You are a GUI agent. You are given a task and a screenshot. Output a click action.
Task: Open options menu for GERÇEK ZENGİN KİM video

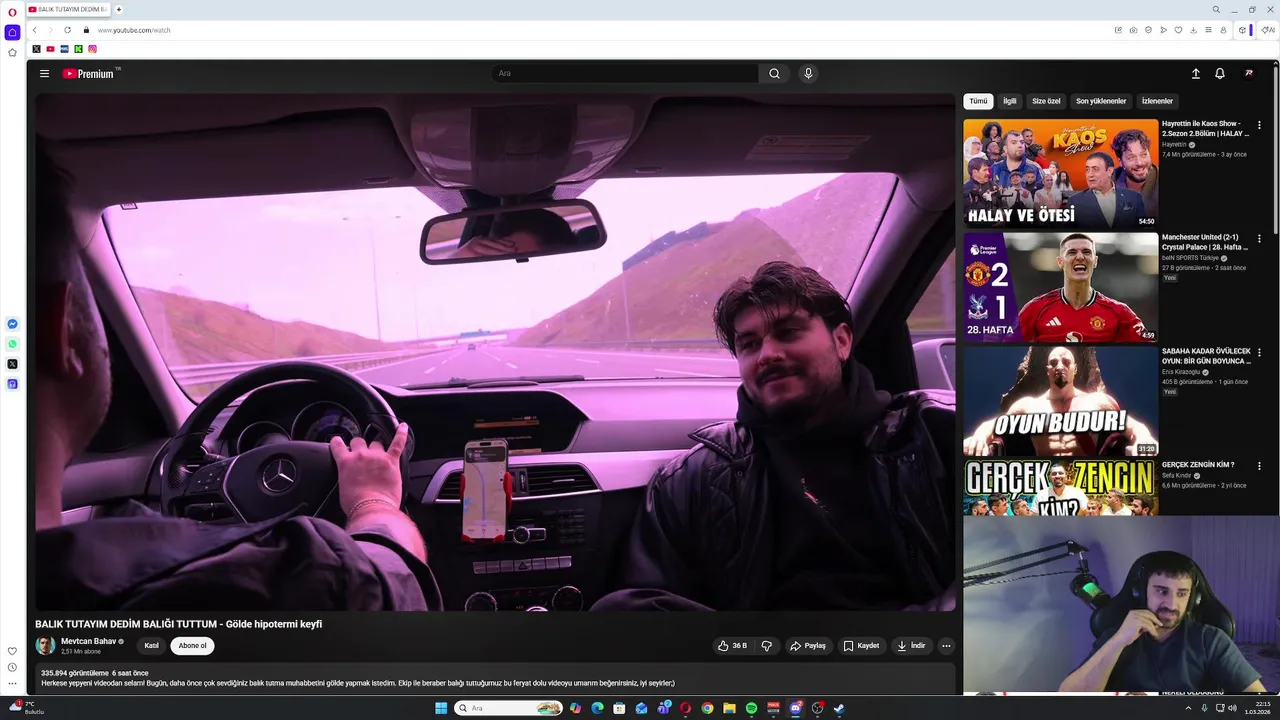(x=1259, y=466)
